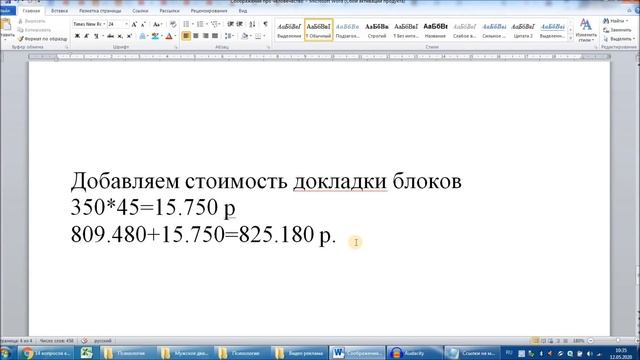Toggle strikethrough formatting
The image size is (640, 360).
tap(111, 36)
